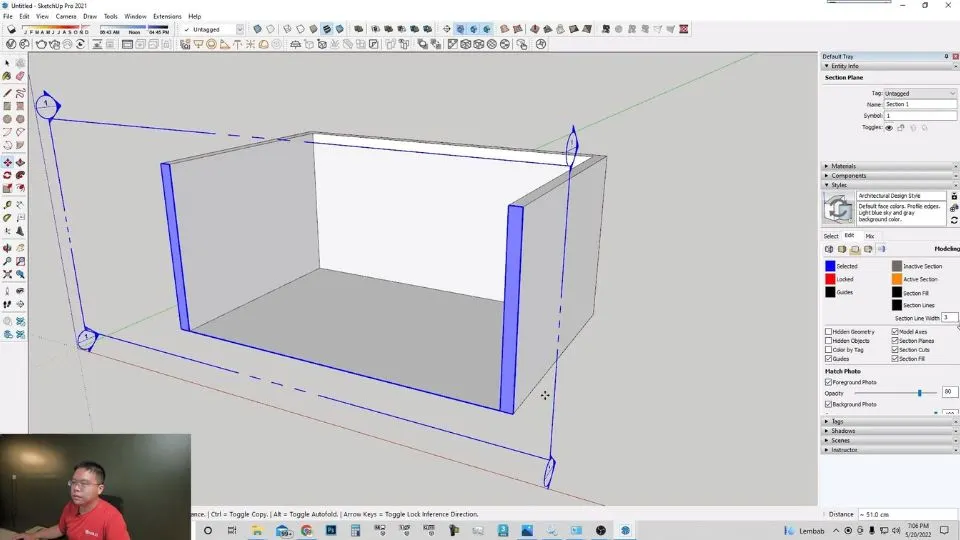The width and height of the screenshot is (960, 540).
Task: Expand the Materials panel
Action: click(844, 166)
